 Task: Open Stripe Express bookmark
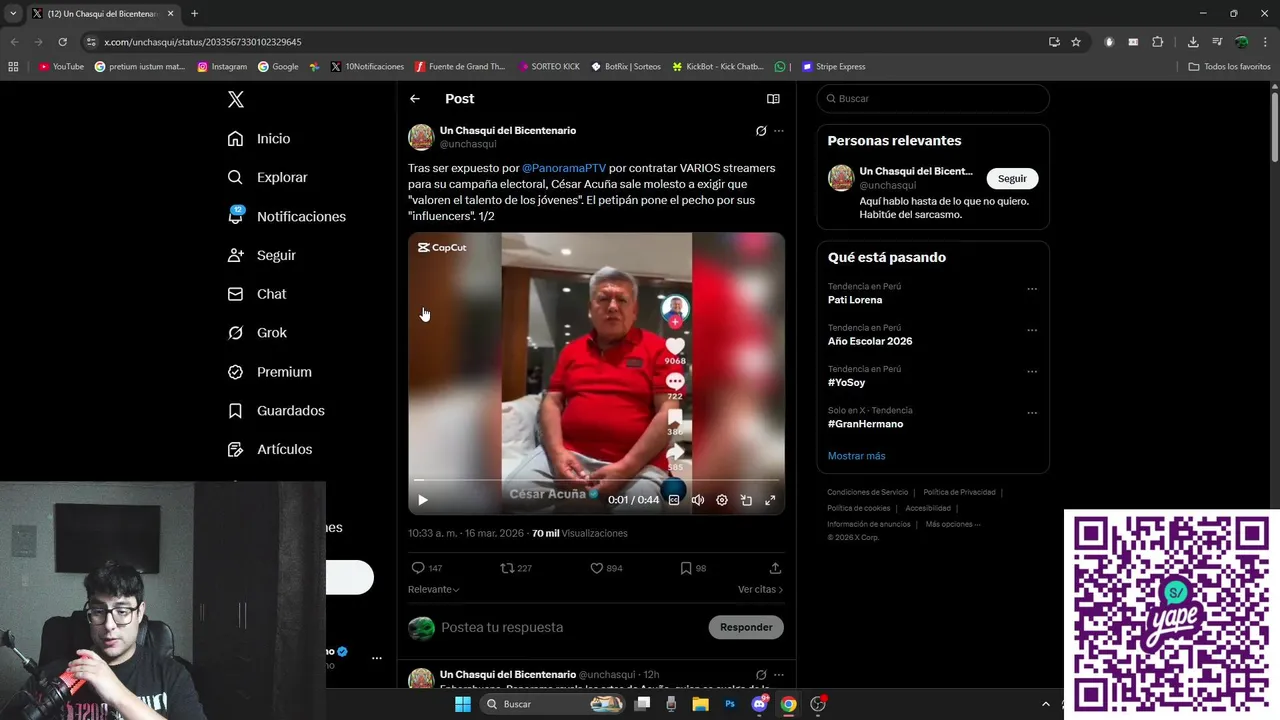click(833, 67)
